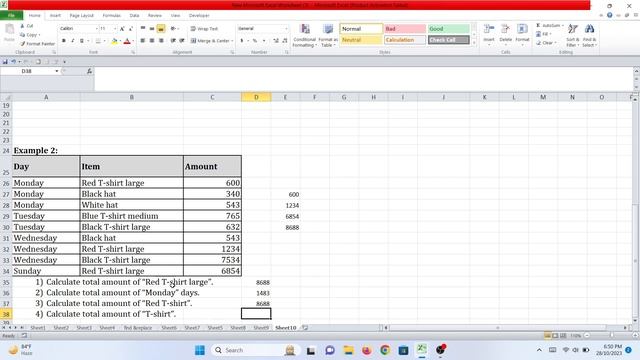Increase font size with Grow Font icon
The image size is (640, 360).
122,29
